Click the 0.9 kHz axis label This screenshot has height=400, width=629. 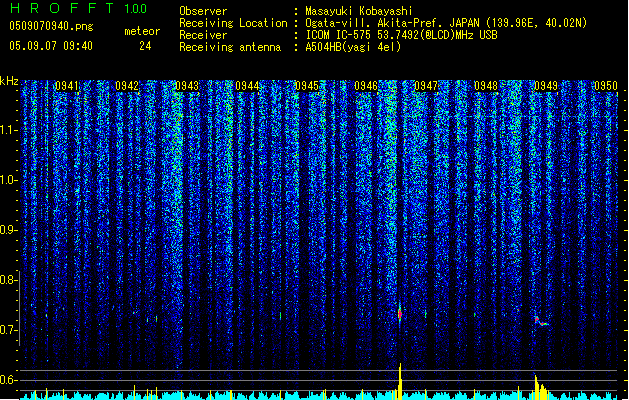coord(8,230)
